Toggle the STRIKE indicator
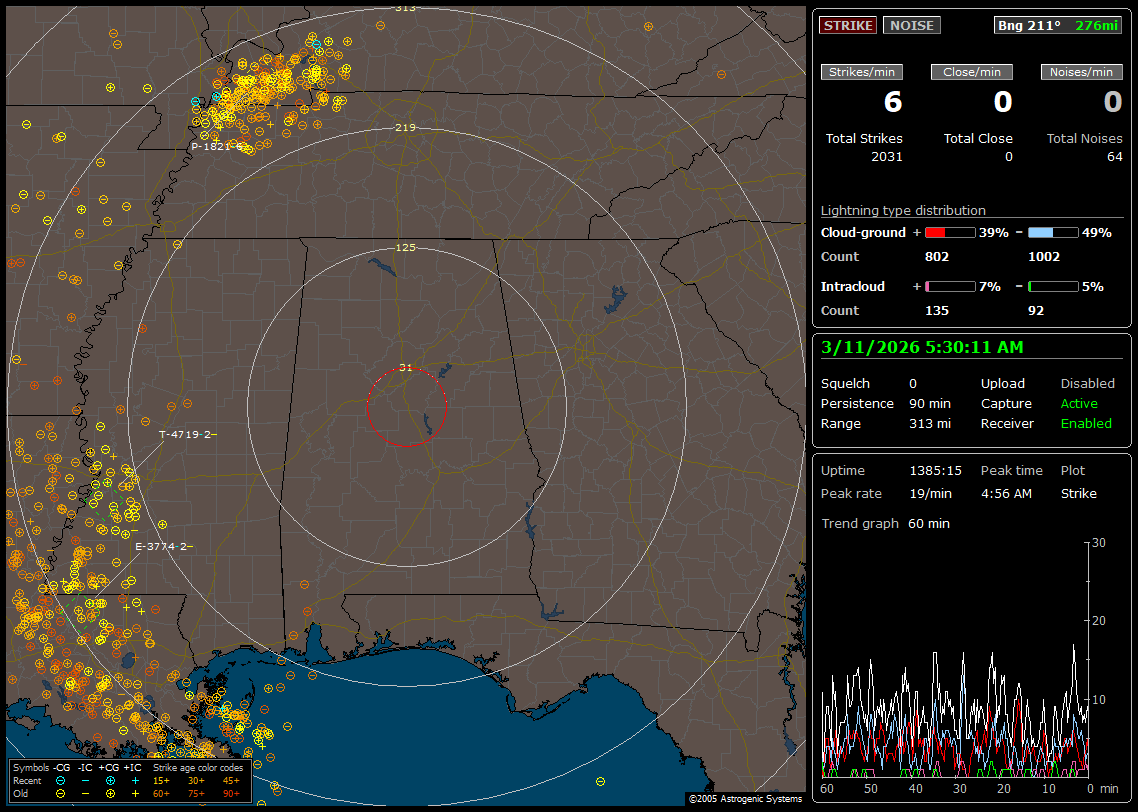Screen dimensions: 1138x812 (x=848, y=25)
